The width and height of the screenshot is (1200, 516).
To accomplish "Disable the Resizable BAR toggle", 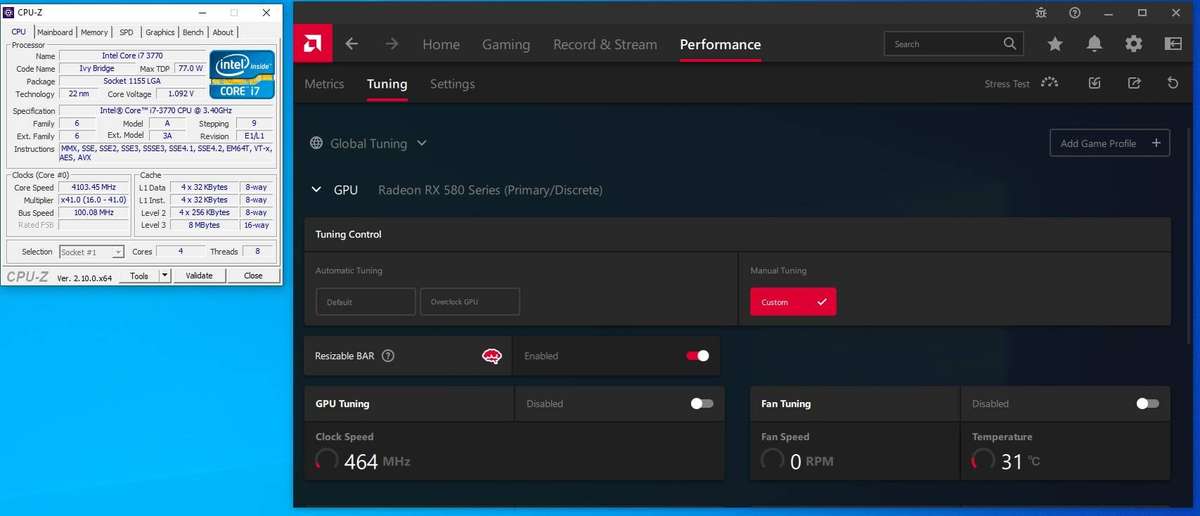I will pos(697,356).
